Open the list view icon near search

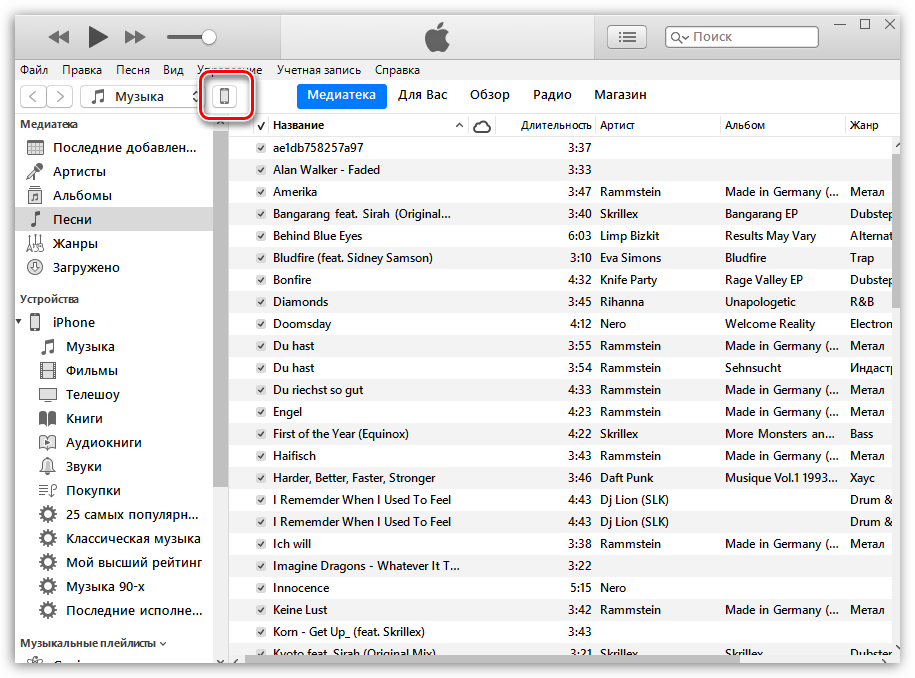coord(627,37)
